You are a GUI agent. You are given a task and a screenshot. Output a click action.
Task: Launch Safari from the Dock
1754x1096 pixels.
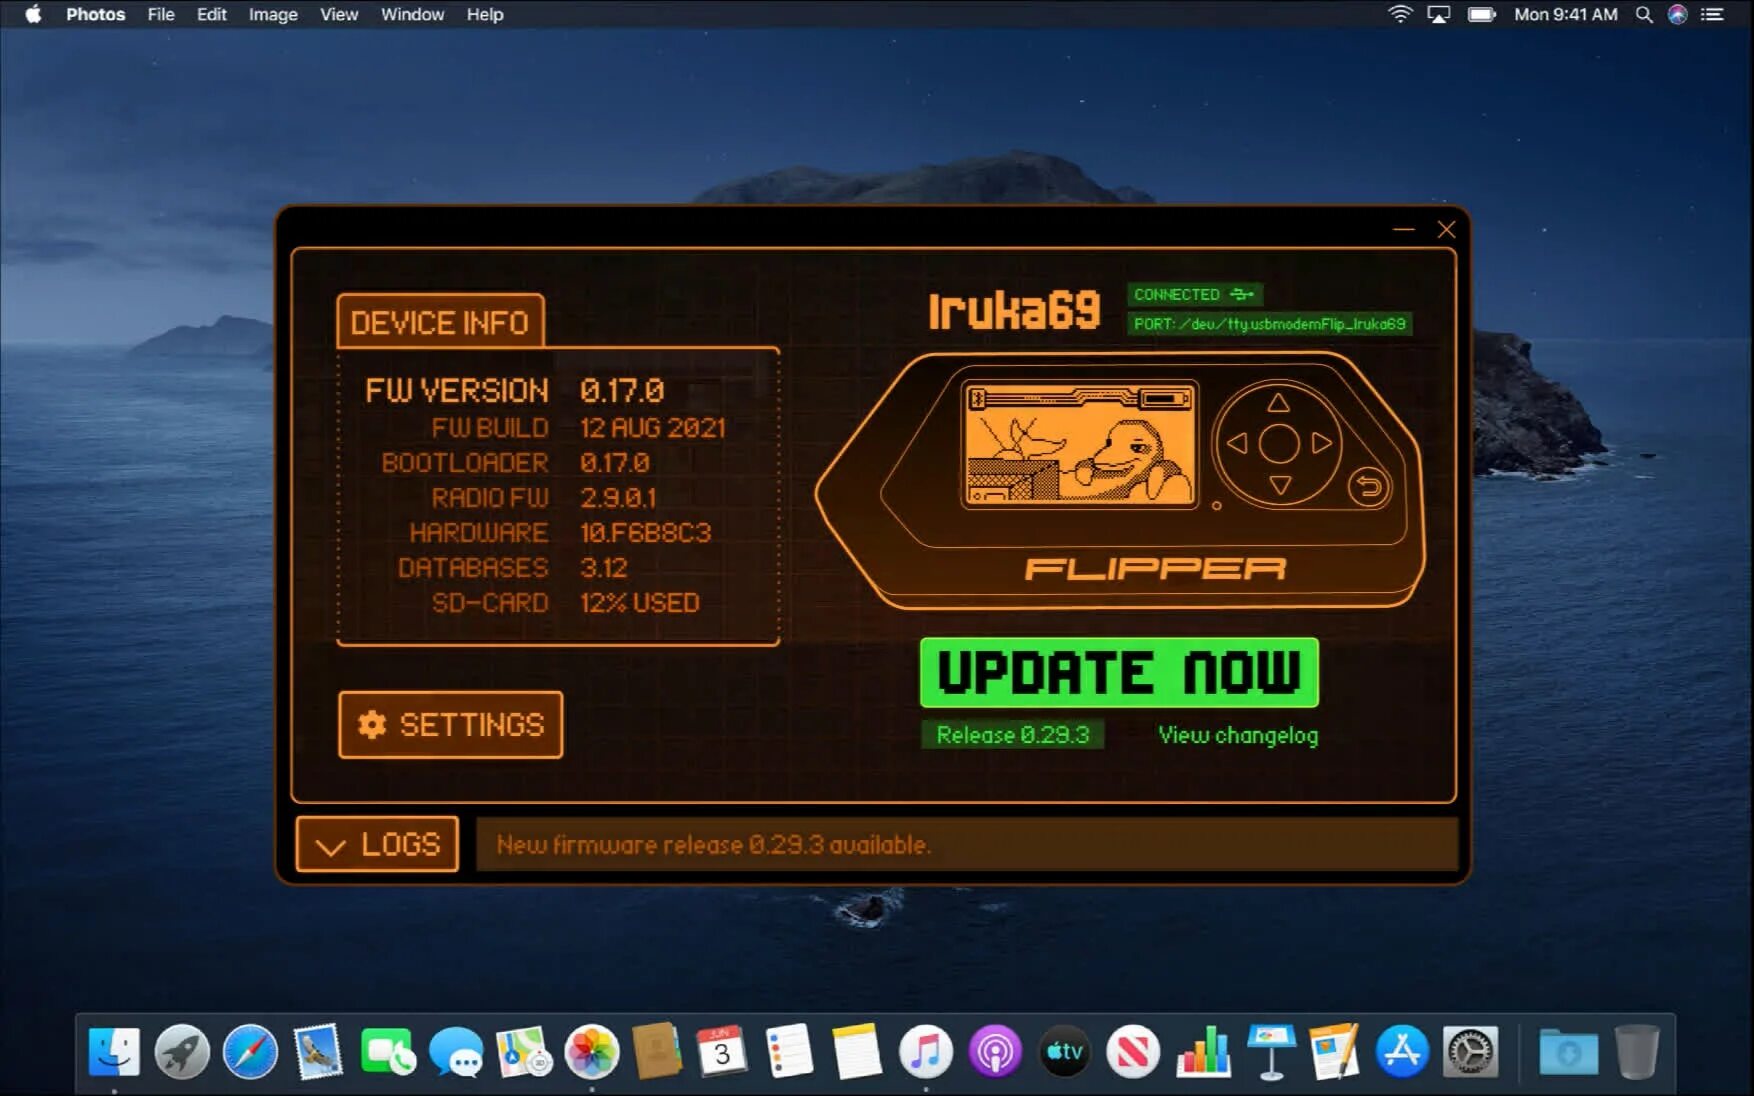tap(250, 1052)
